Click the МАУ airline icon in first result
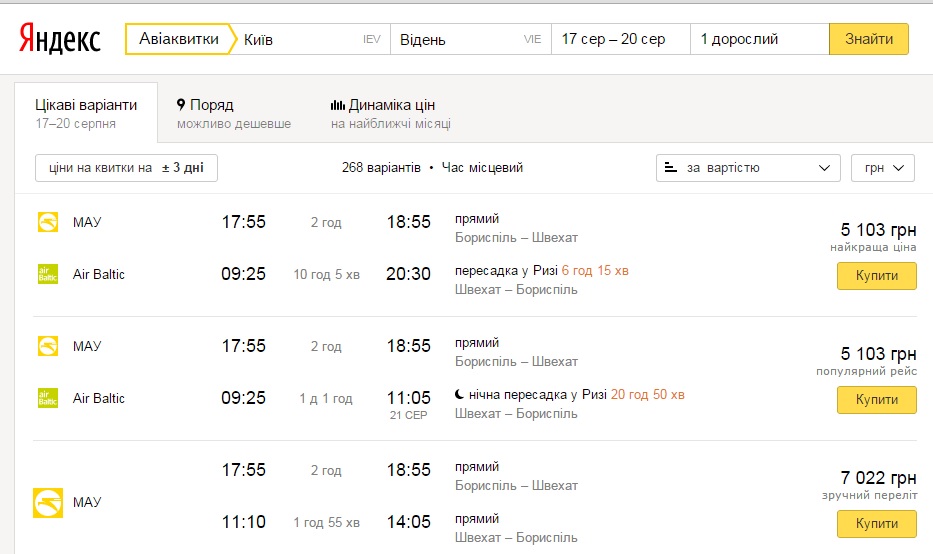 (47, 222)
